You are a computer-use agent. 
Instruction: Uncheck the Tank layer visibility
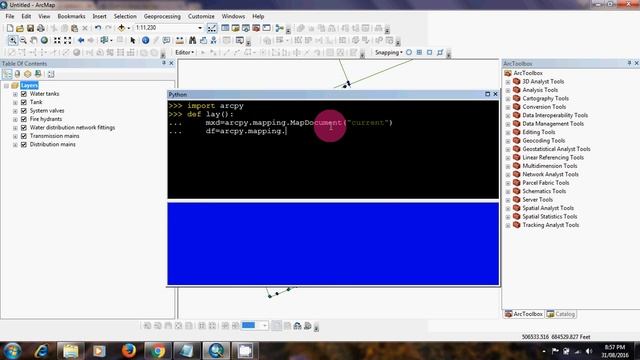24,102
